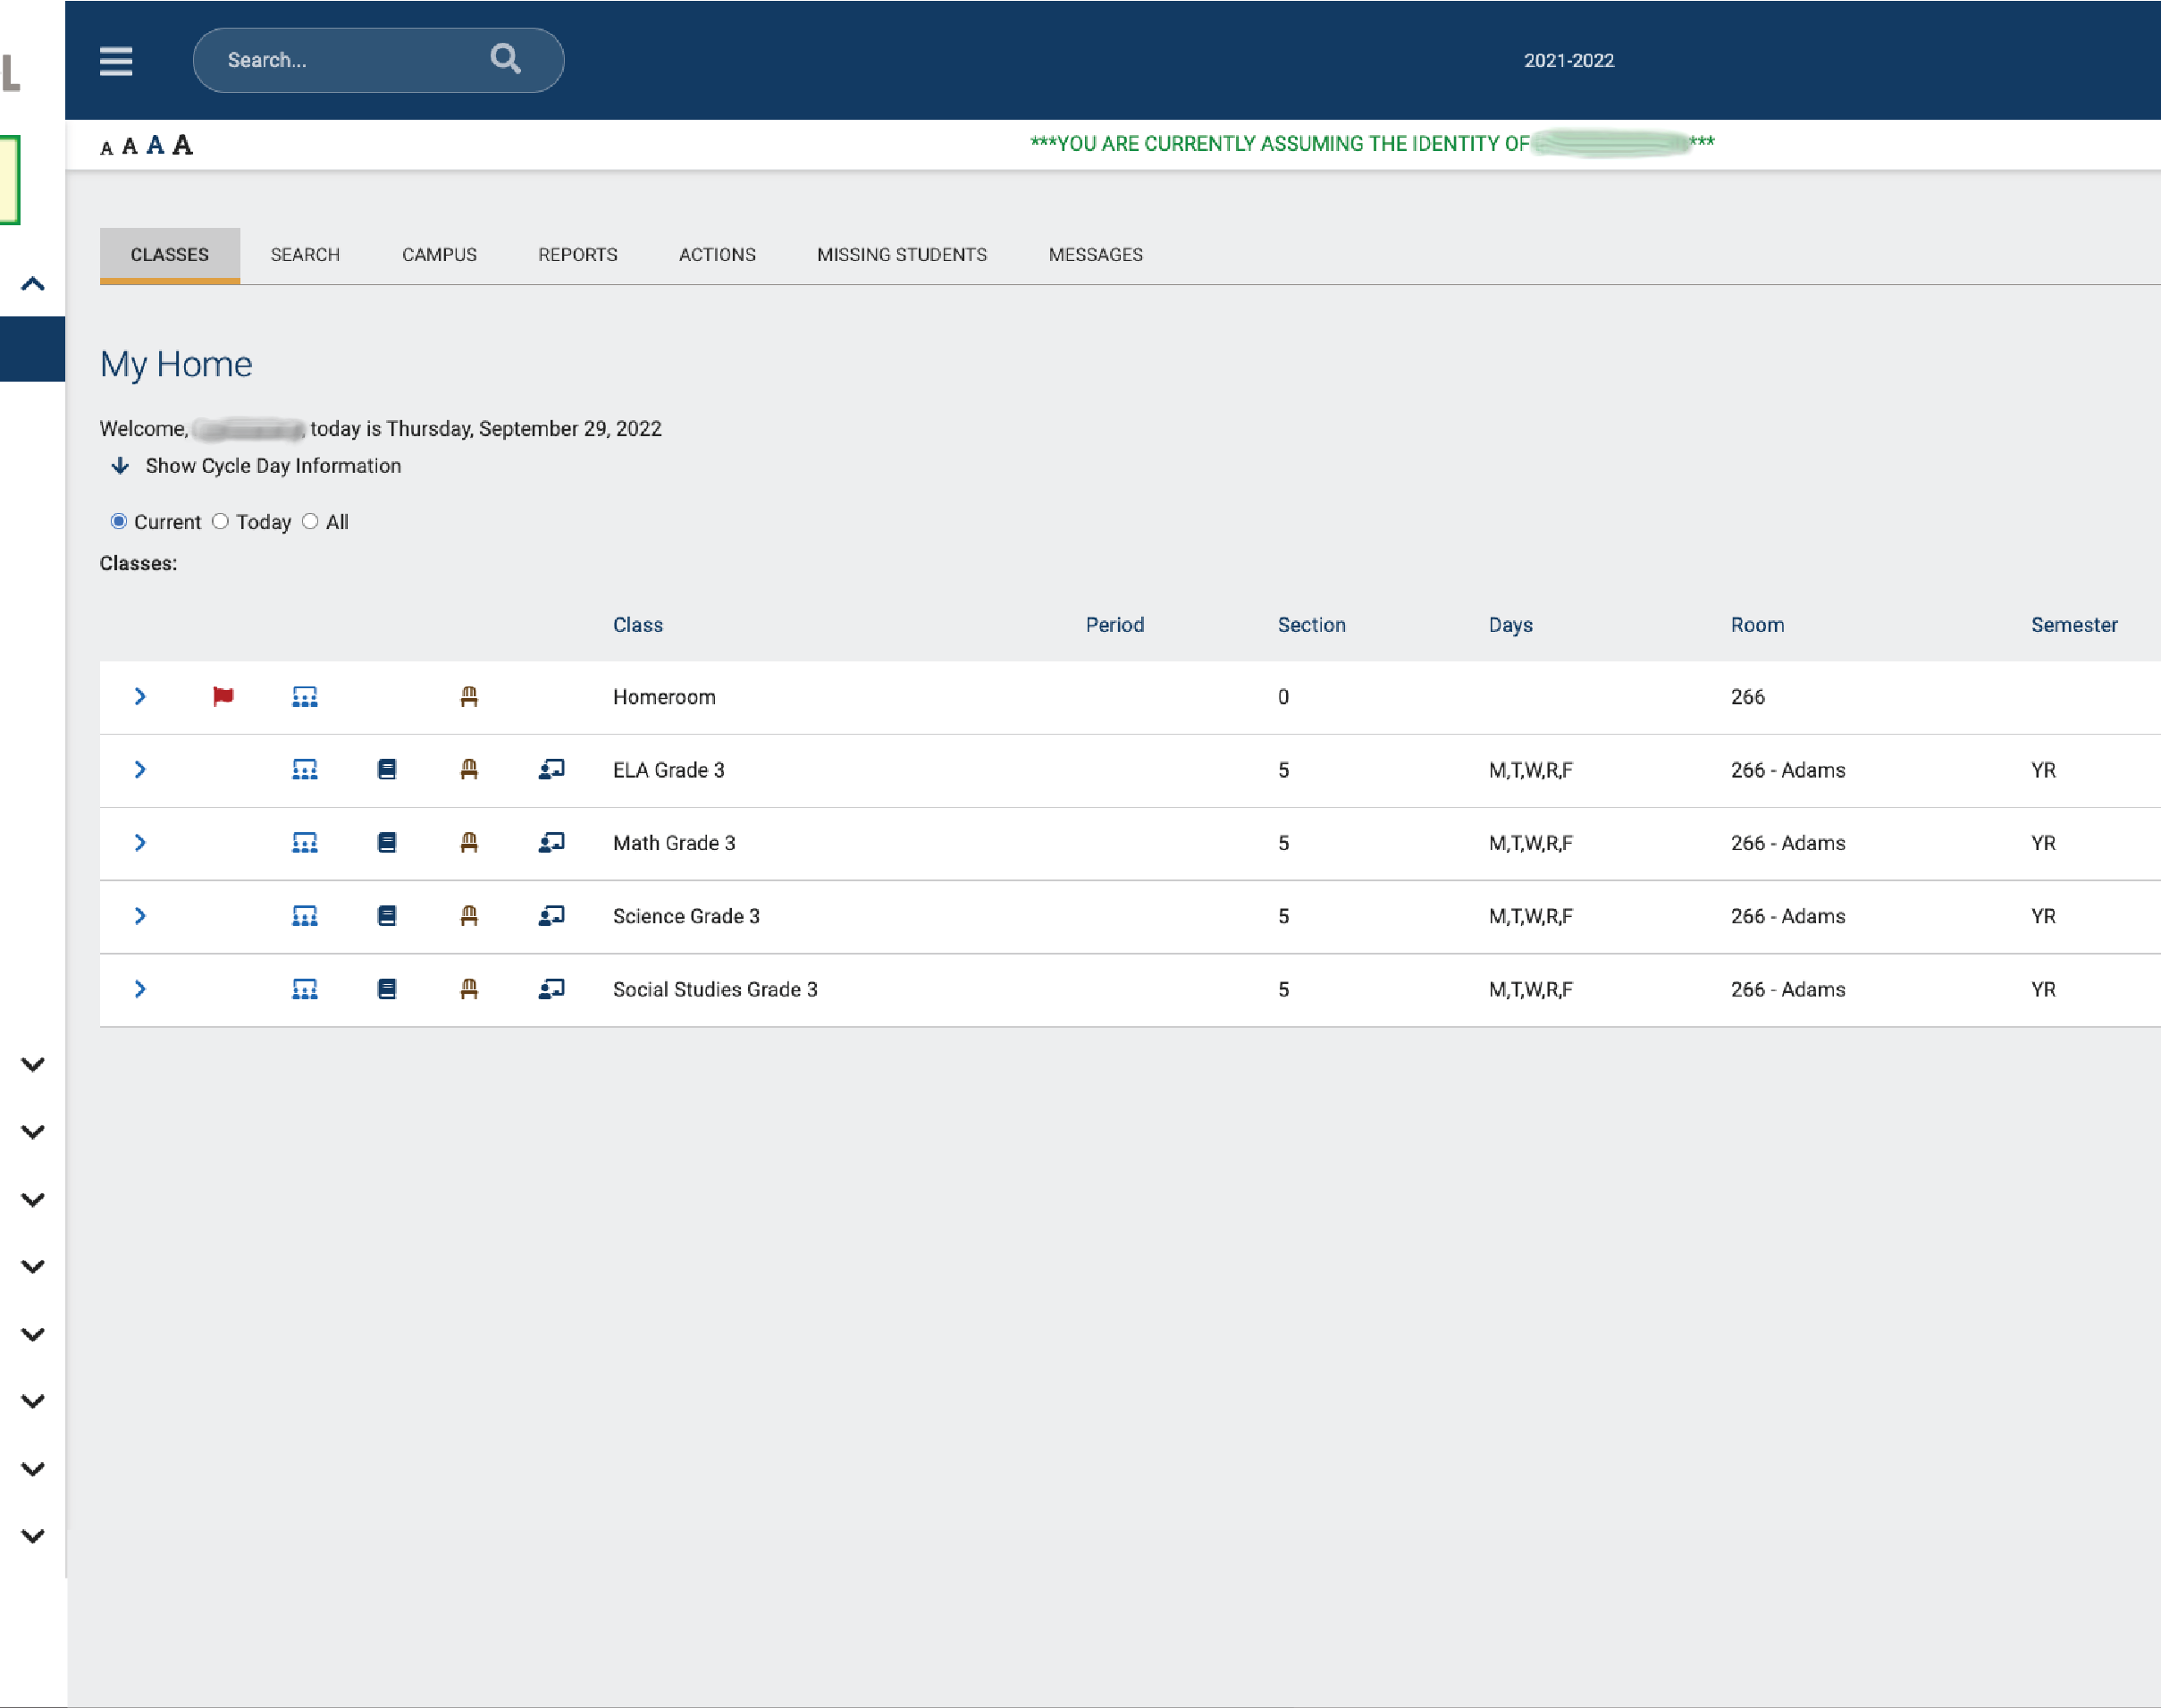Select the Current classes radio button

point(119,521)
